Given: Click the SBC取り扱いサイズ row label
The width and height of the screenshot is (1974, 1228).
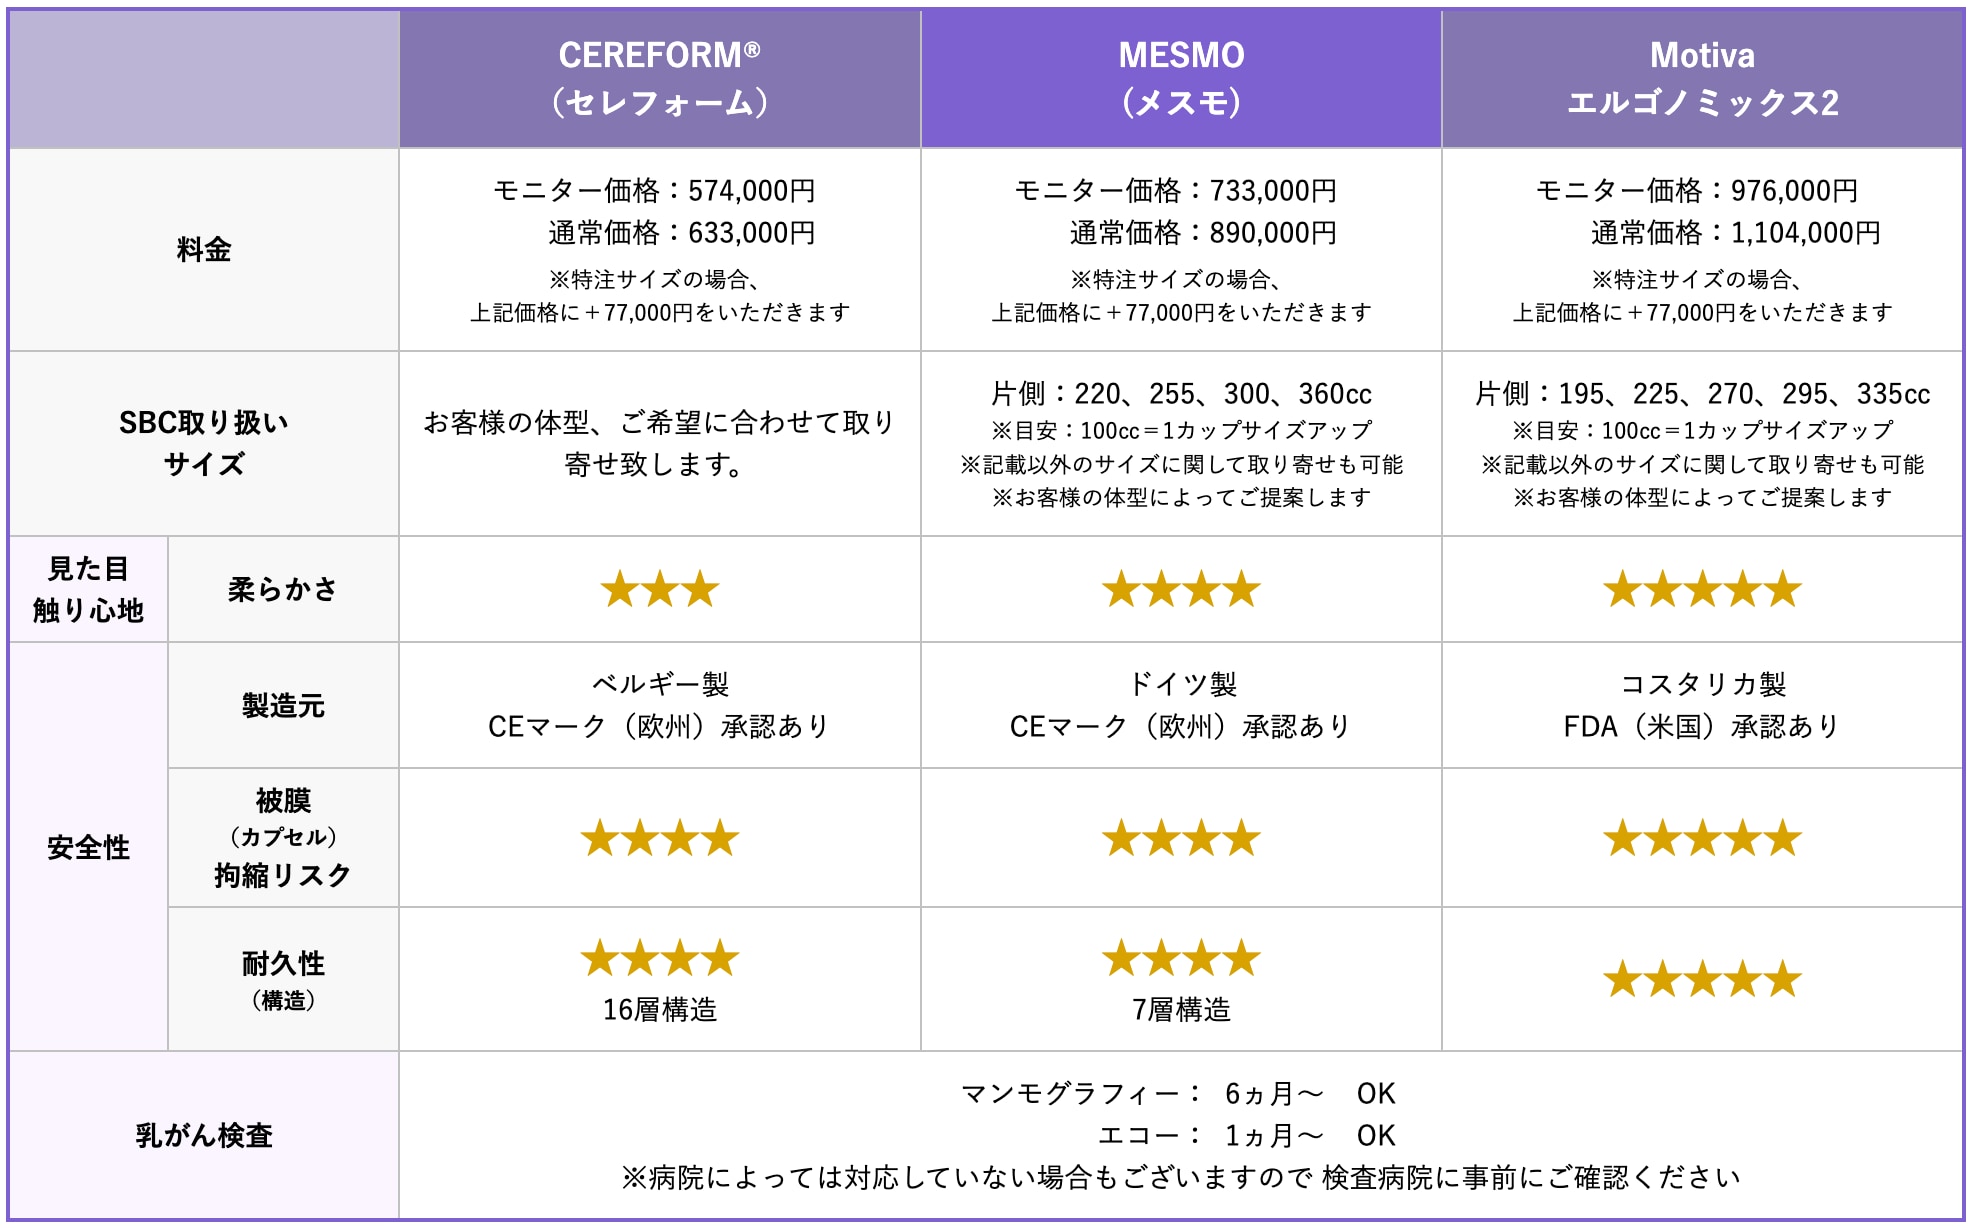Looking at the screenshot, I should [x=204, y=443].
